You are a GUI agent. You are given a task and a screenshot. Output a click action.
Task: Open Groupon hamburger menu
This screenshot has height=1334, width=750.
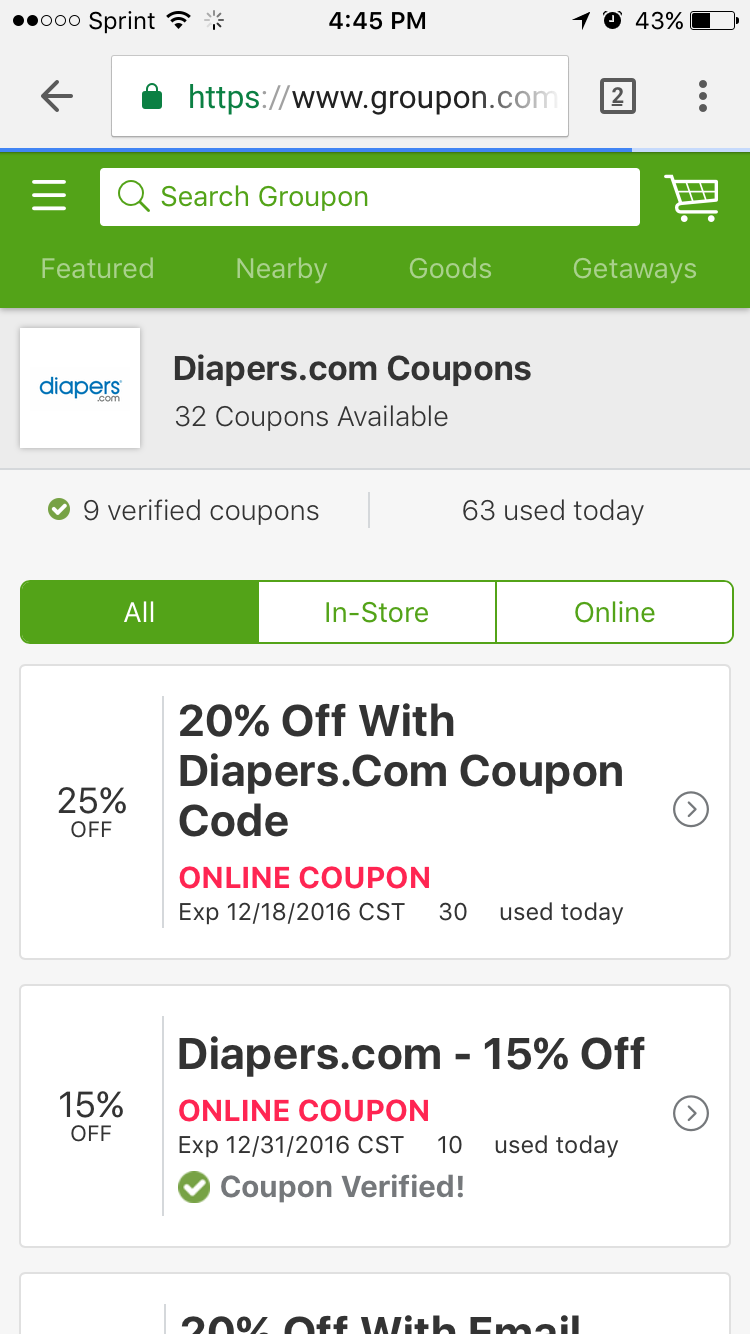[x=49, y=196]
